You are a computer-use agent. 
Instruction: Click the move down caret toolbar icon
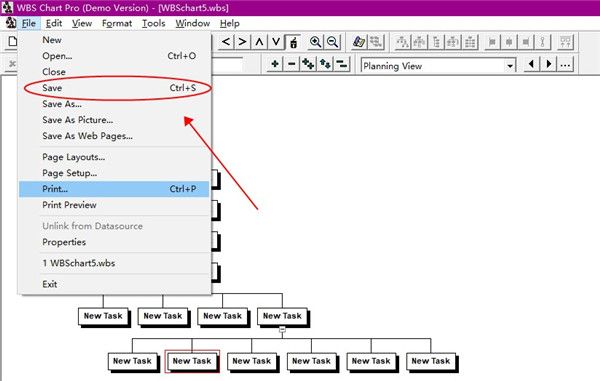tap(276, 42)
